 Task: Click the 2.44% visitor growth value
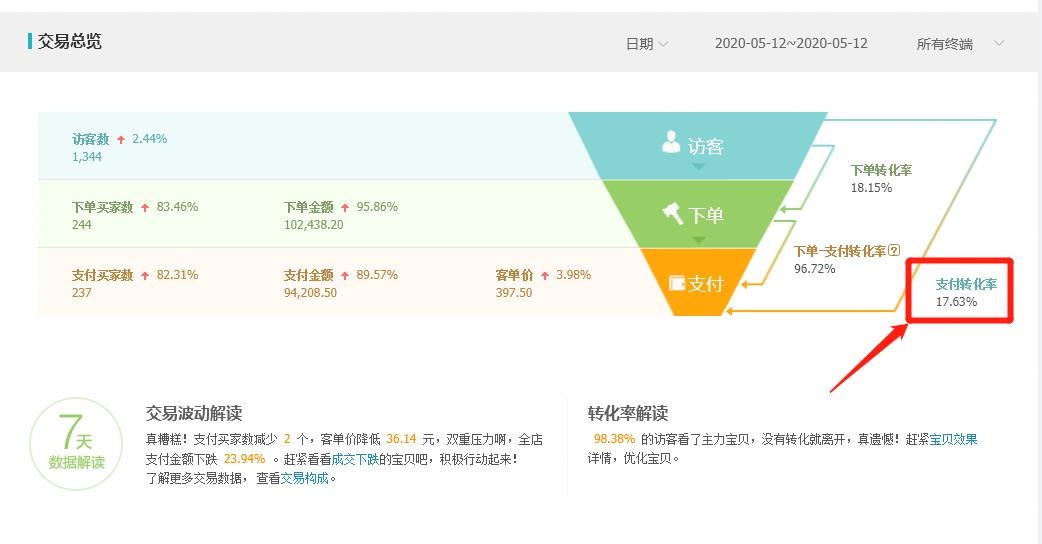150,139
